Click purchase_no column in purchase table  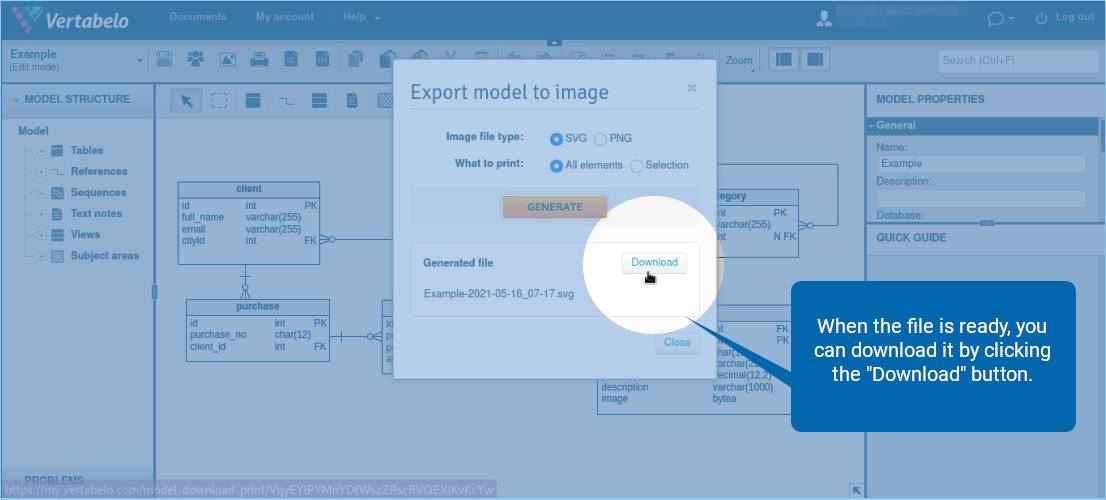coord(218,335)
